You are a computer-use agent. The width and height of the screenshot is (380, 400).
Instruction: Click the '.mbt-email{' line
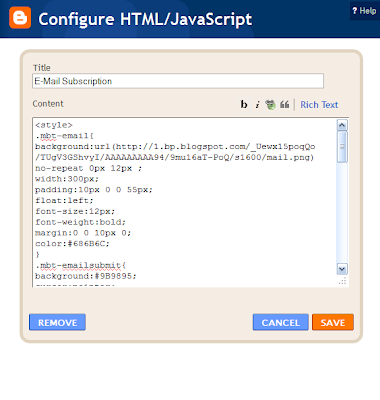(x=64, y=136)
